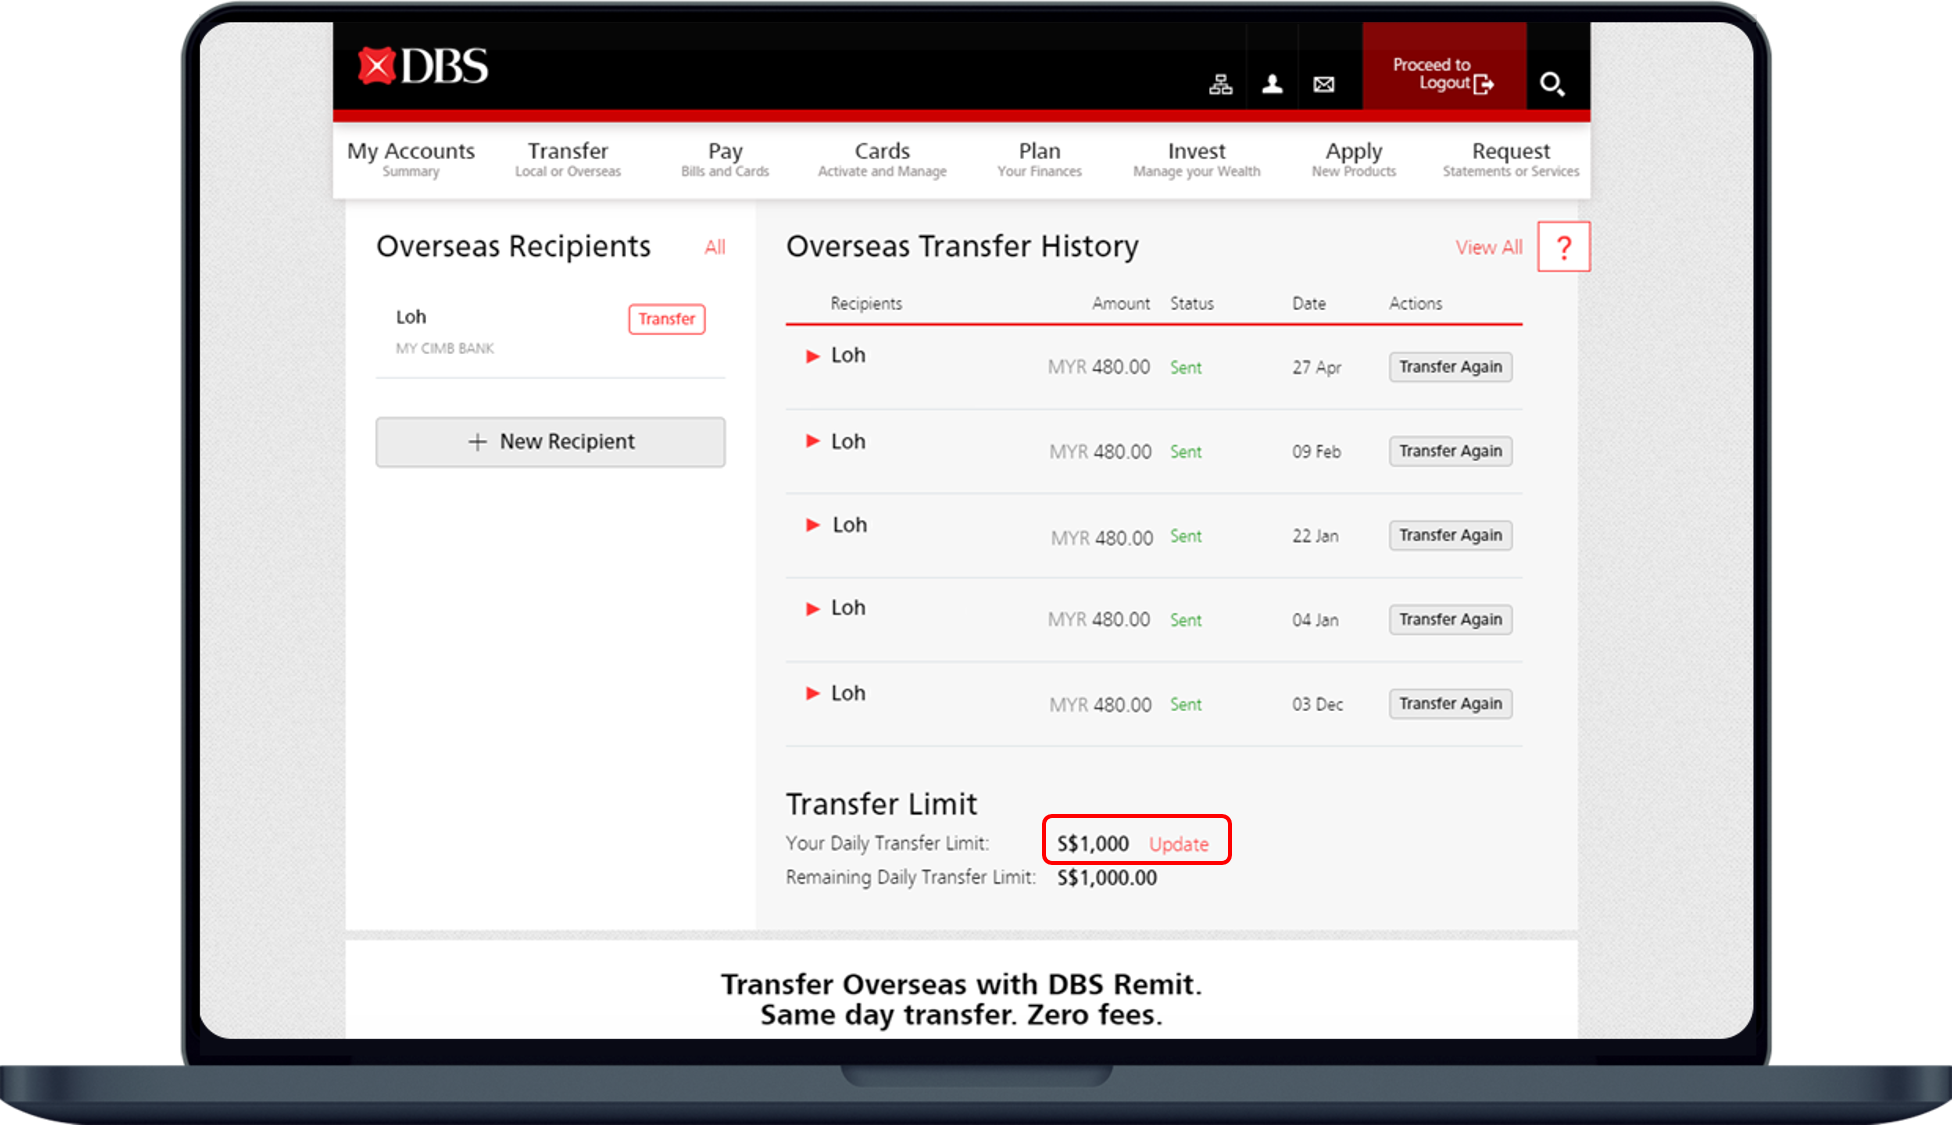
Task: Click View All transfer history link
Action: pyautogui.click(x=1488, y=247)
